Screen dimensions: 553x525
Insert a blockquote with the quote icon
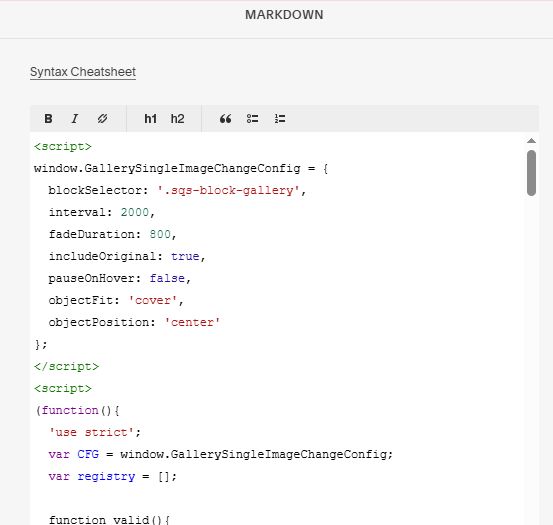[225, 118]
